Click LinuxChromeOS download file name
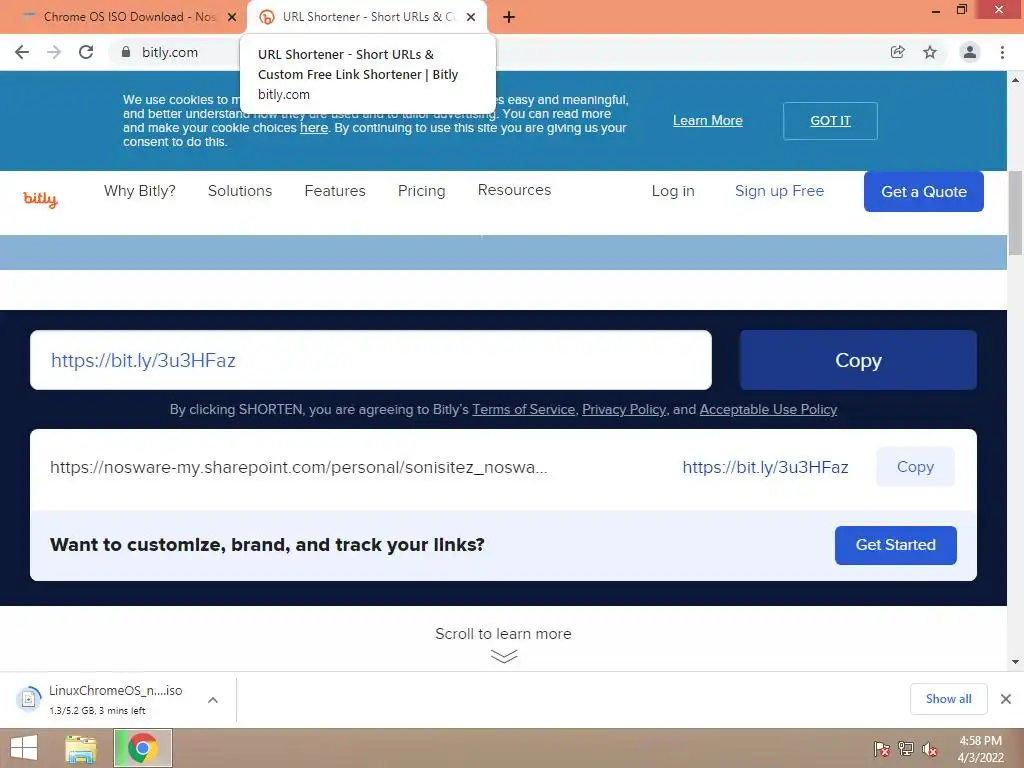 116,690
